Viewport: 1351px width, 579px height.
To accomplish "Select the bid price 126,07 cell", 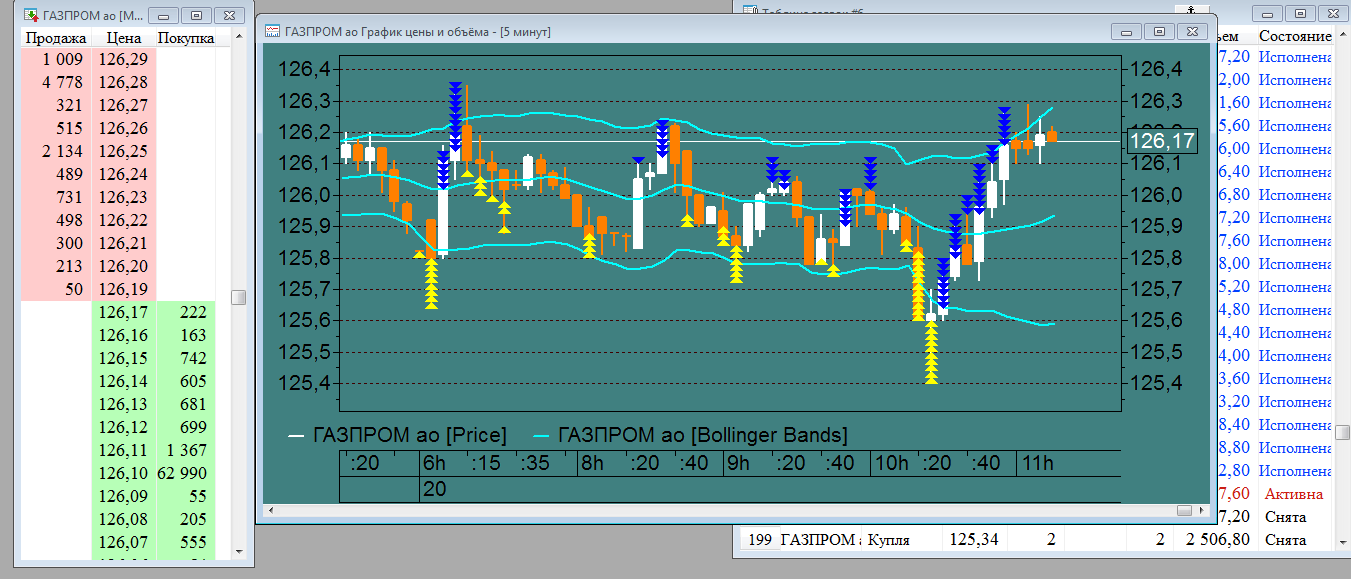I will (x=124, y=543).
